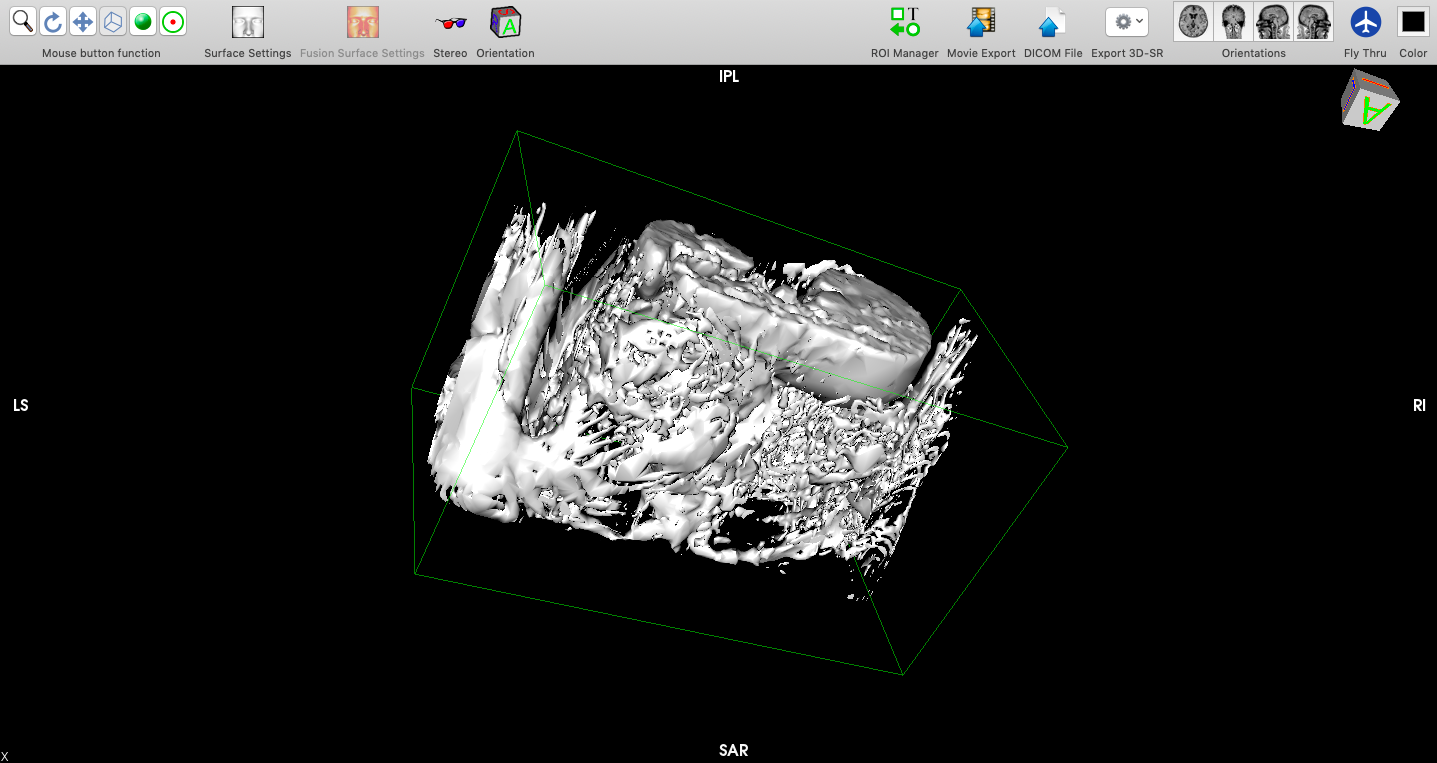This screenshot has height=763, width=1437.
Task: Start Fly Thru airplane mode
Action: (x=1365, y=22)
